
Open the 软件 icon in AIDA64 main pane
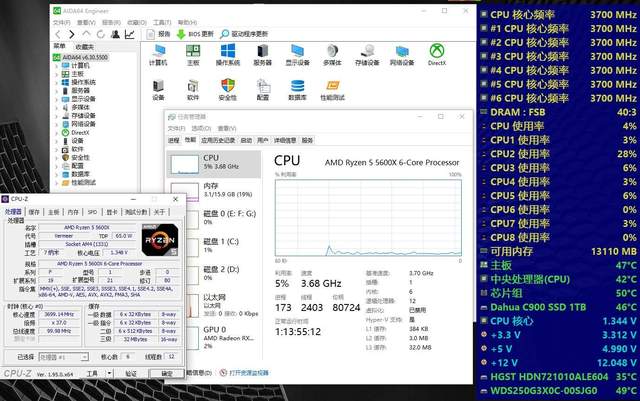193,90
